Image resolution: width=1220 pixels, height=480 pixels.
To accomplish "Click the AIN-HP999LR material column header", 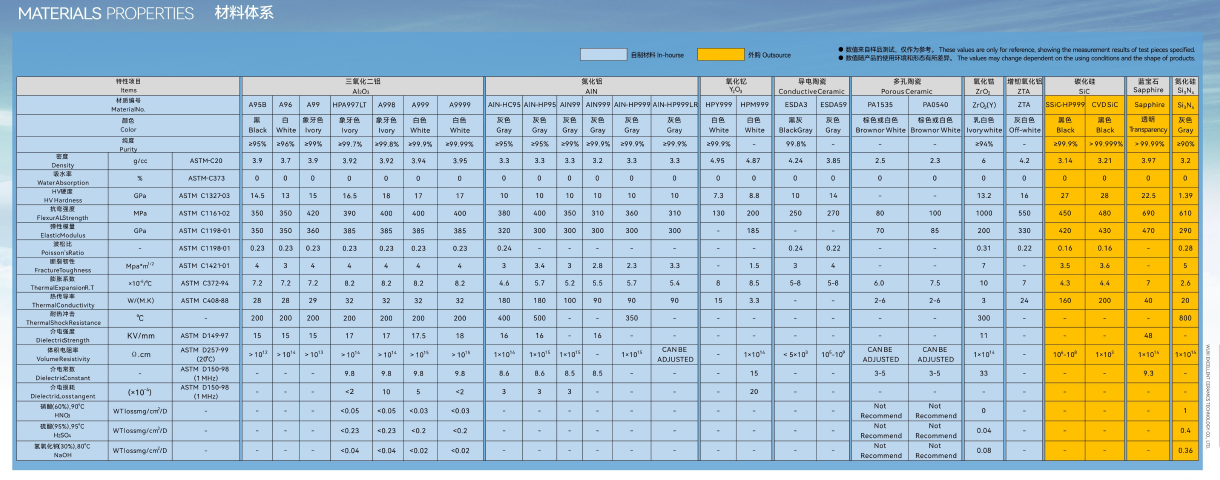I will (x=675, y=104).
